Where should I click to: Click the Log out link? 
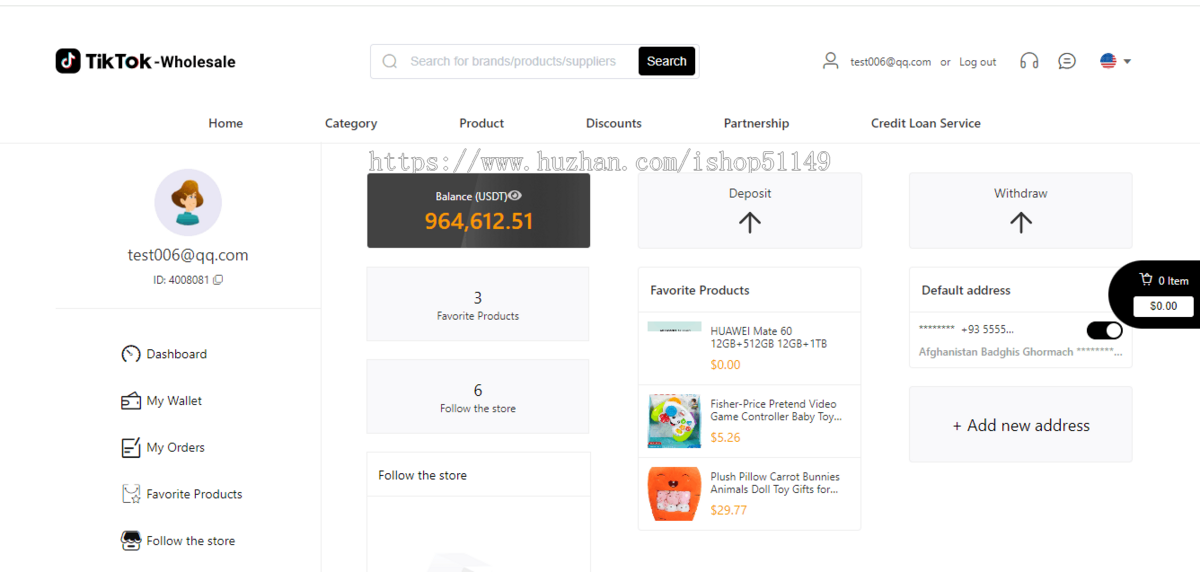pyautogui.click(x=978, y=62)
